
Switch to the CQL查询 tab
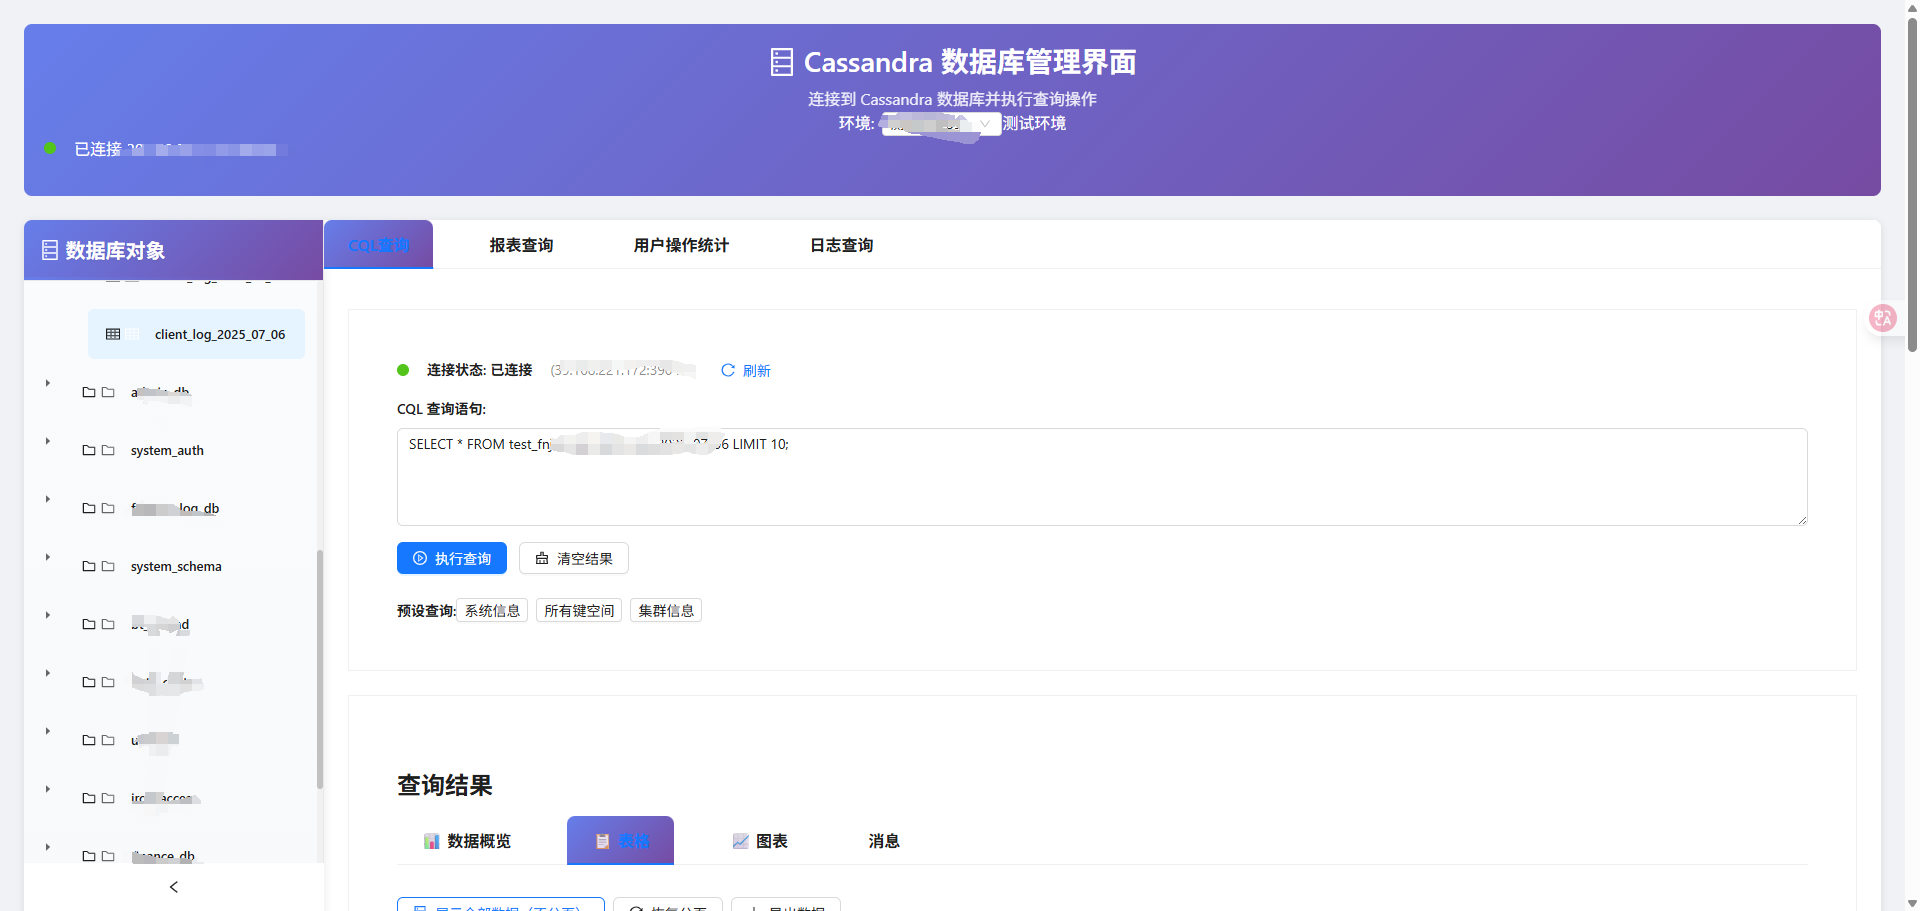click(379, 245)
